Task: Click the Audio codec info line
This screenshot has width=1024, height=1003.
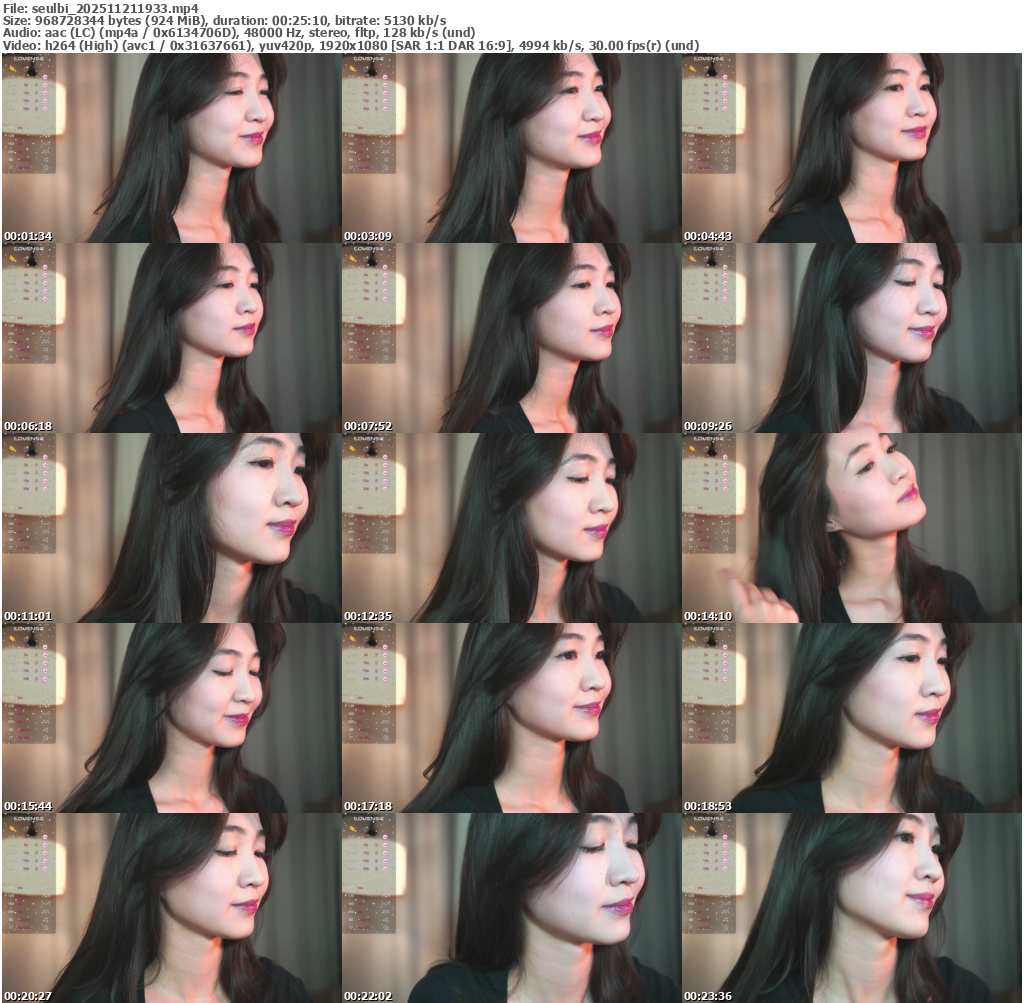Action: tap(238, 33)
